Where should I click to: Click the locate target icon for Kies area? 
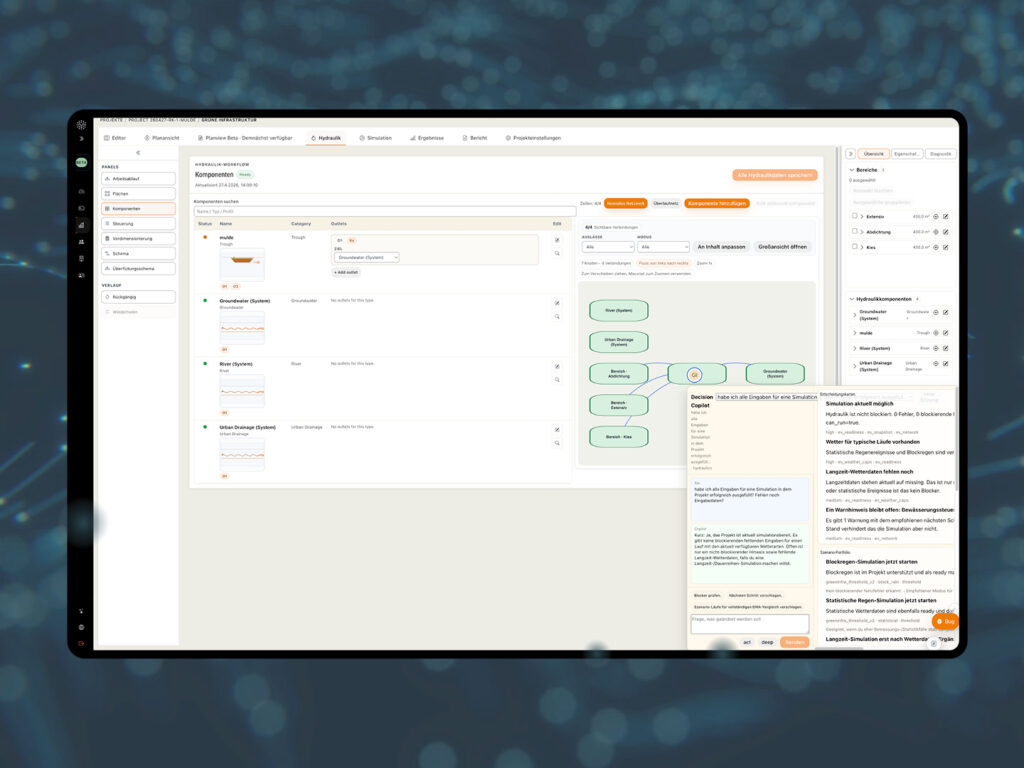(936, 248)
